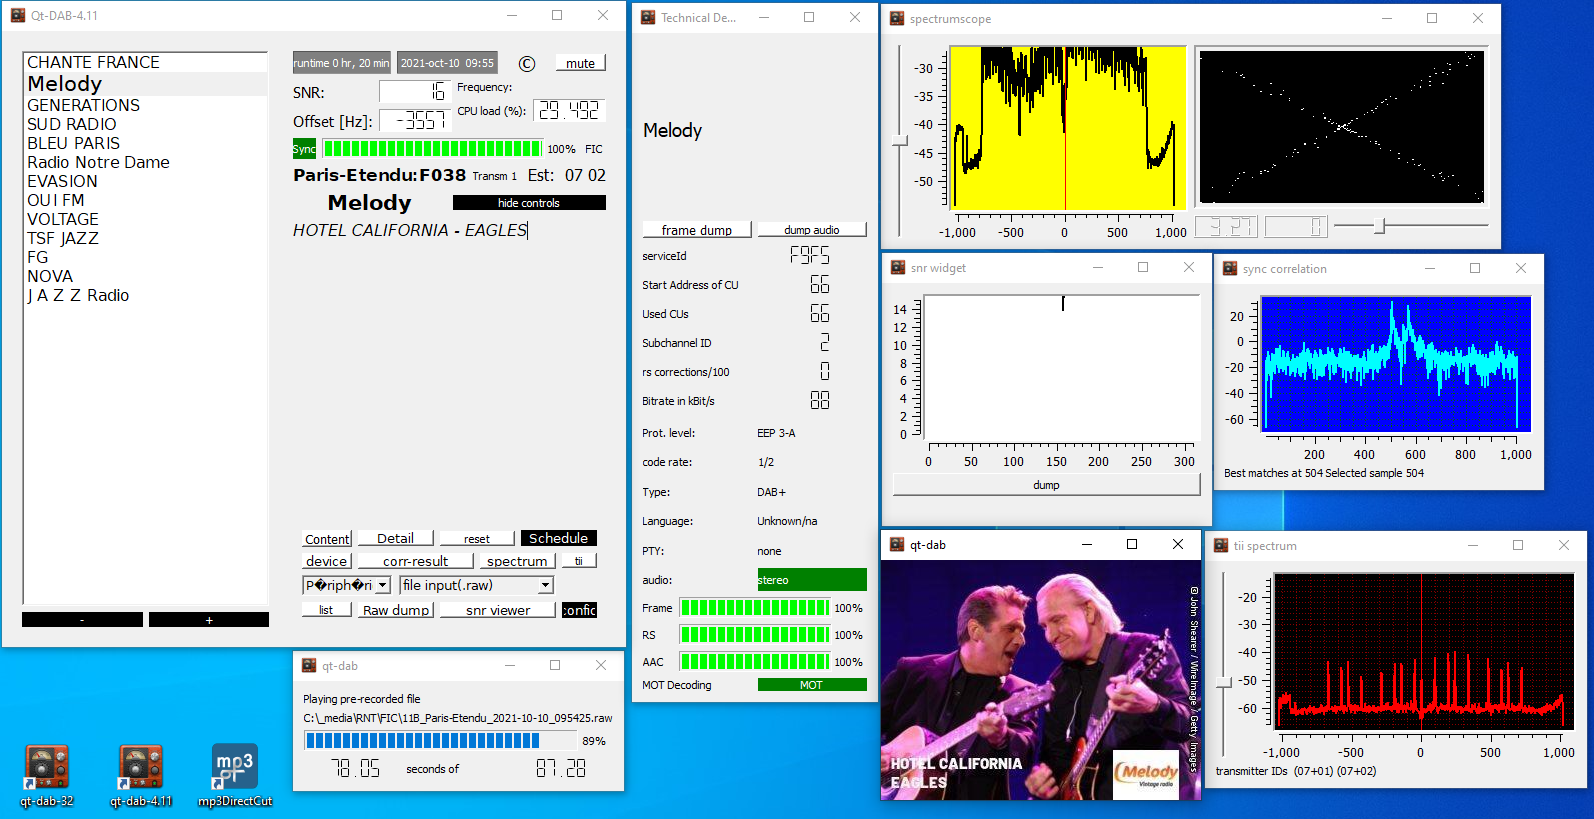Select VOLTAGE service

tap(146, 219)
